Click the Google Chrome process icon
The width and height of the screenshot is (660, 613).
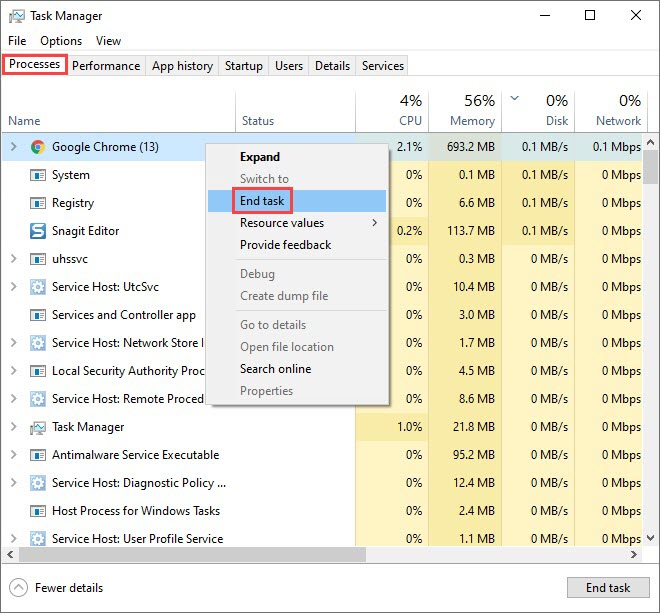(38, 147)
